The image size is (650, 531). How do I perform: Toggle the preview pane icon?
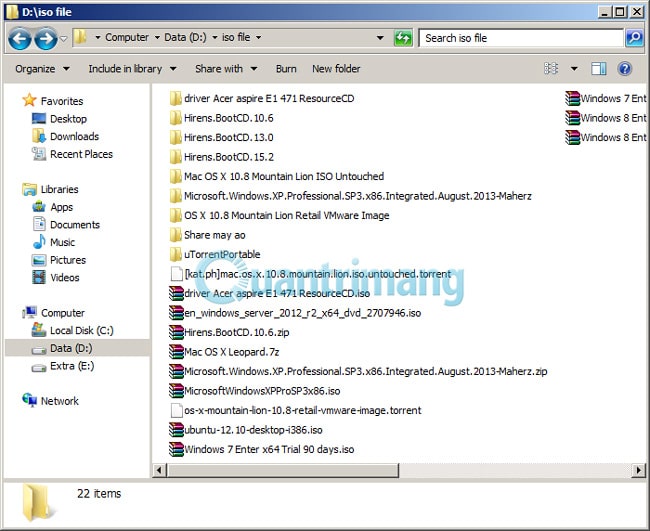click(x=599, y=68)
